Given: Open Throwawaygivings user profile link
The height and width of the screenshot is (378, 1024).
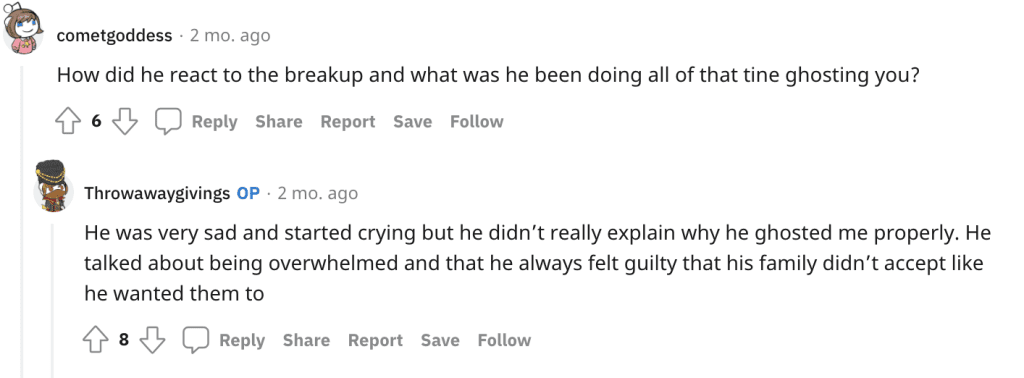Looking at the screenshot, I should (x=157, y=193).
